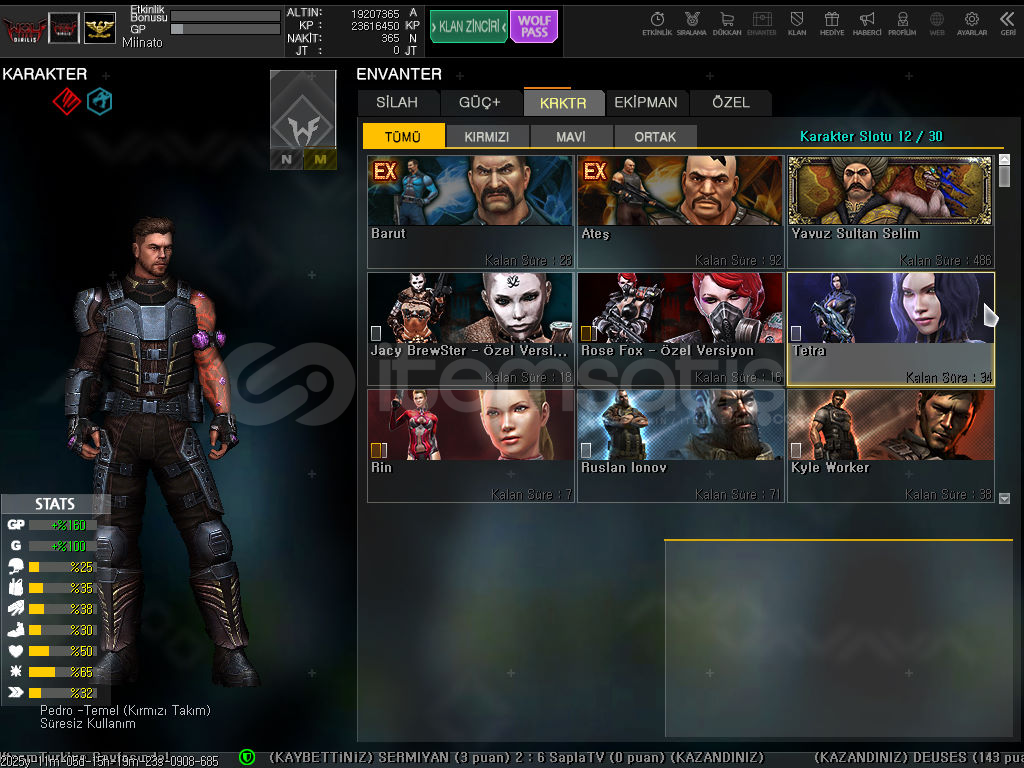
Task: Select the KRKTR tab
Action: [x=563, y=103]
